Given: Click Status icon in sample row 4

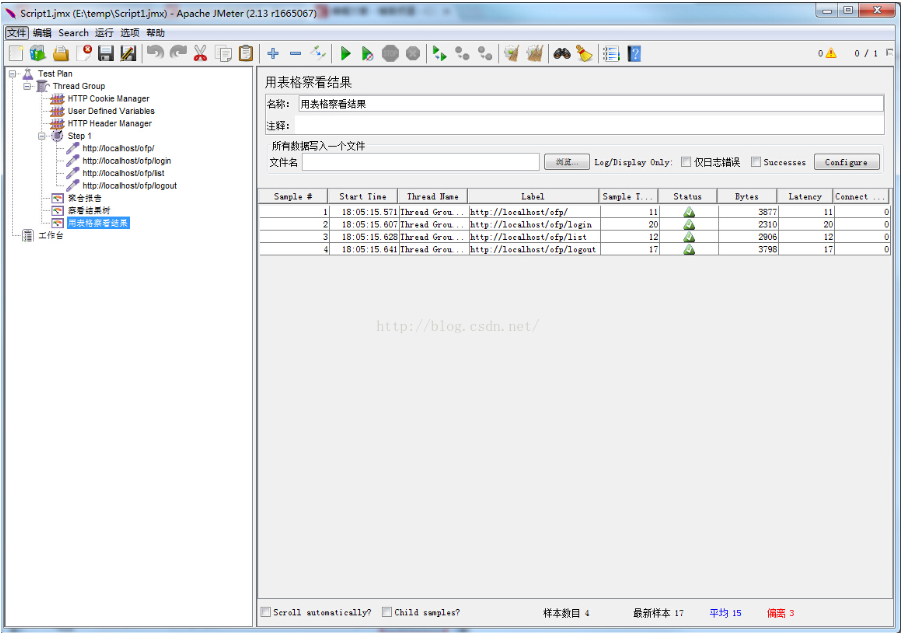Looking at the screenshot, I should [689, 249].
